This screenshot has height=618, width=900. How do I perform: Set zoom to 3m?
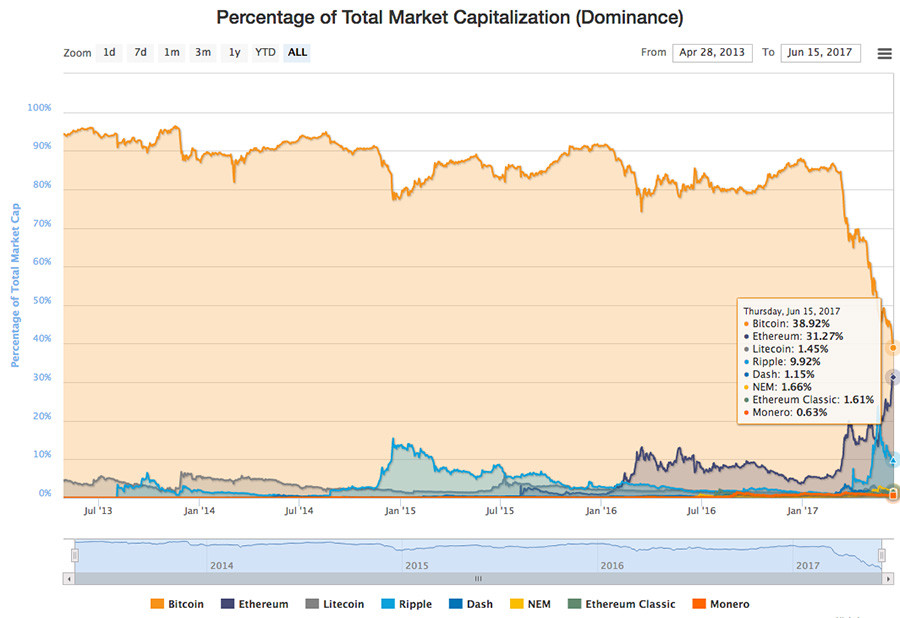pos(203,53)
